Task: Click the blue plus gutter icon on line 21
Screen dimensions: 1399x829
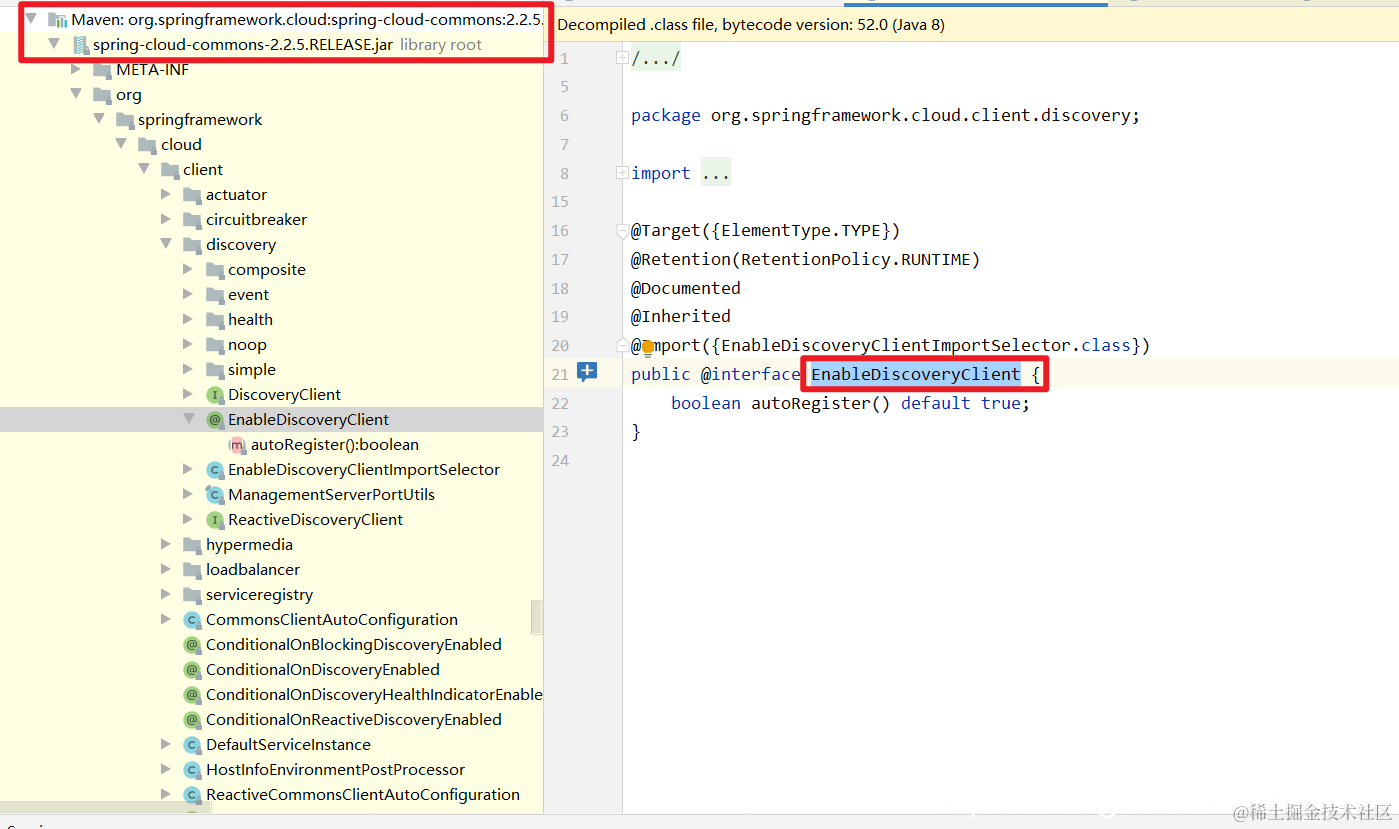Action: click(x=588, y=372)
